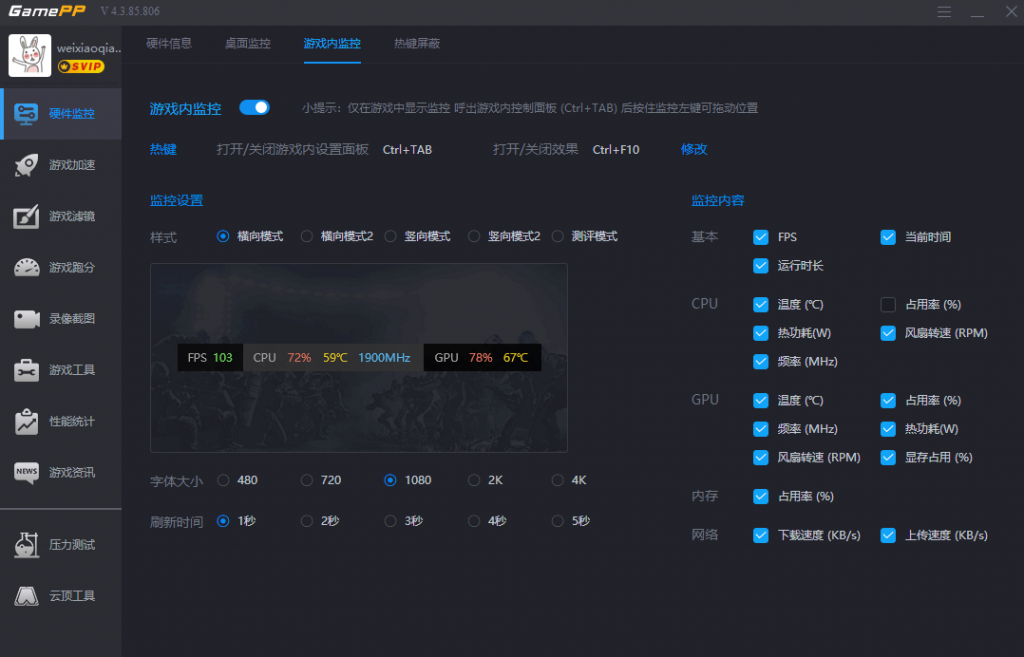Viewport: 1024px width, 657px height.
Task: Set refresh time to 1秒
Action: tap(223, 521)
